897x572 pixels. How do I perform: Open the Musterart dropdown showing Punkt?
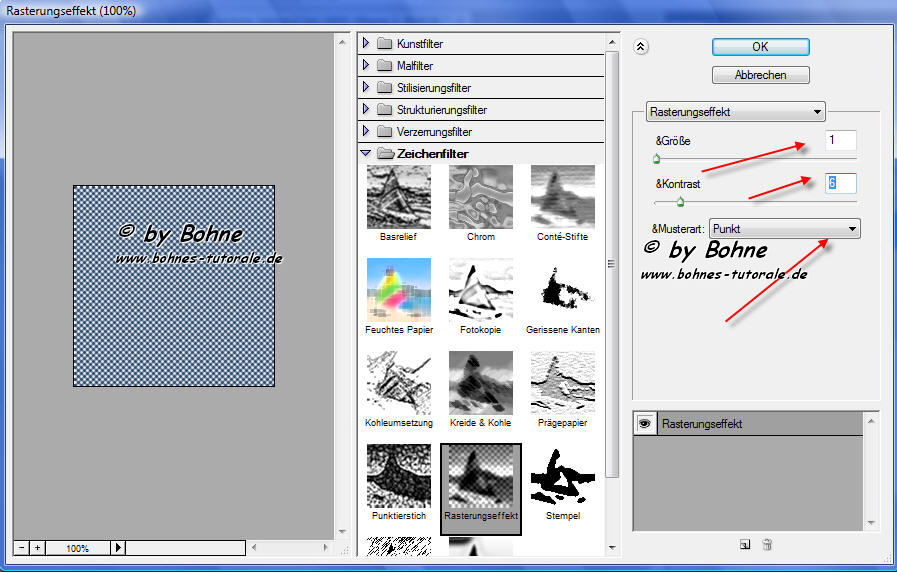[784, 229]
